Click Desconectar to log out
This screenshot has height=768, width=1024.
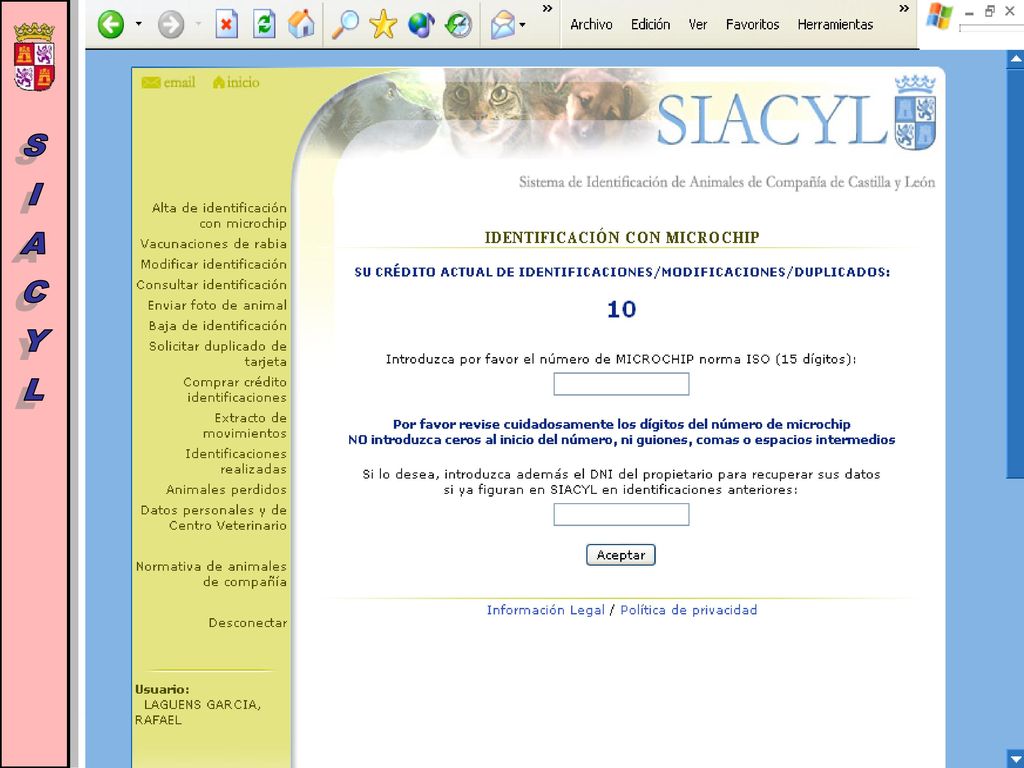248,622
